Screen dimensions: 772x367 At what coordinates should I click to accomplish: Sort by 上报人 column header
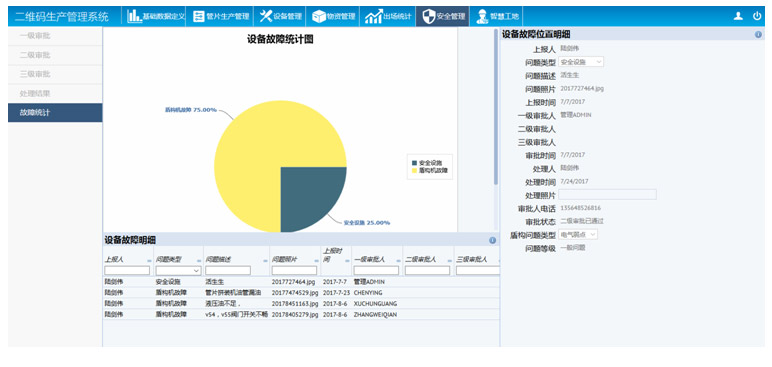coord(114,260)
